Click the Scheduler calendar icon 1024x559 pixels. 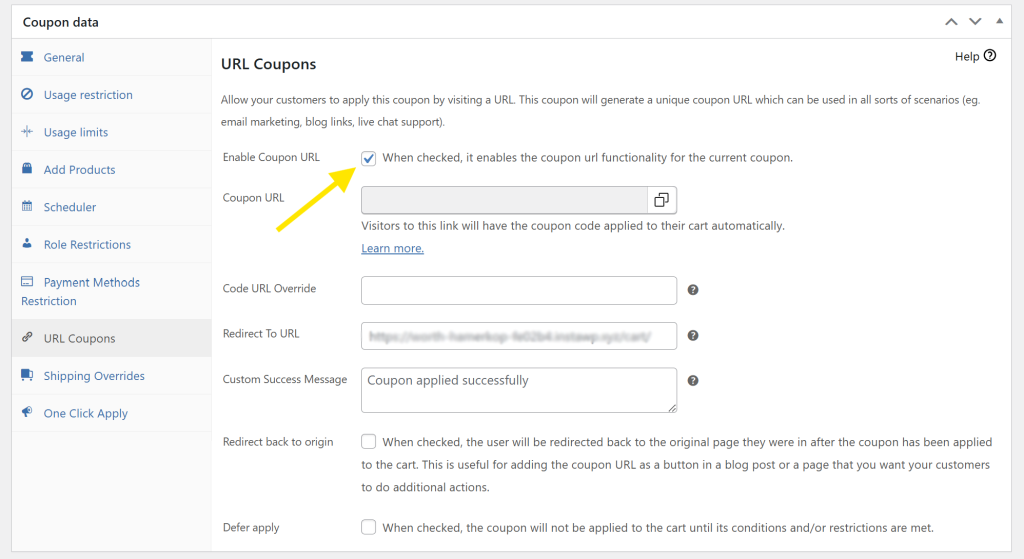27,206
